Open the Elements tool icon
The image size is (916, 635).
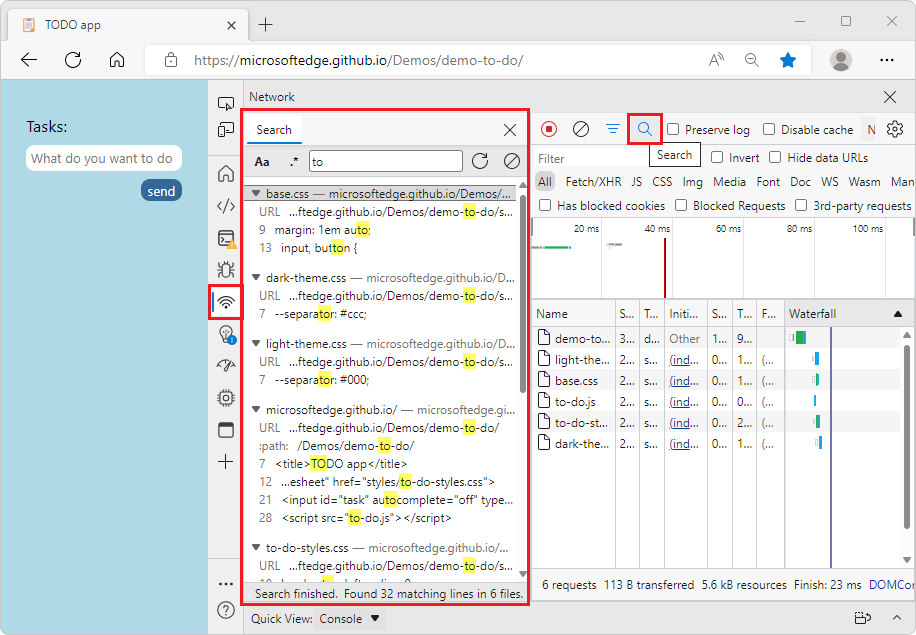[225, 206]
